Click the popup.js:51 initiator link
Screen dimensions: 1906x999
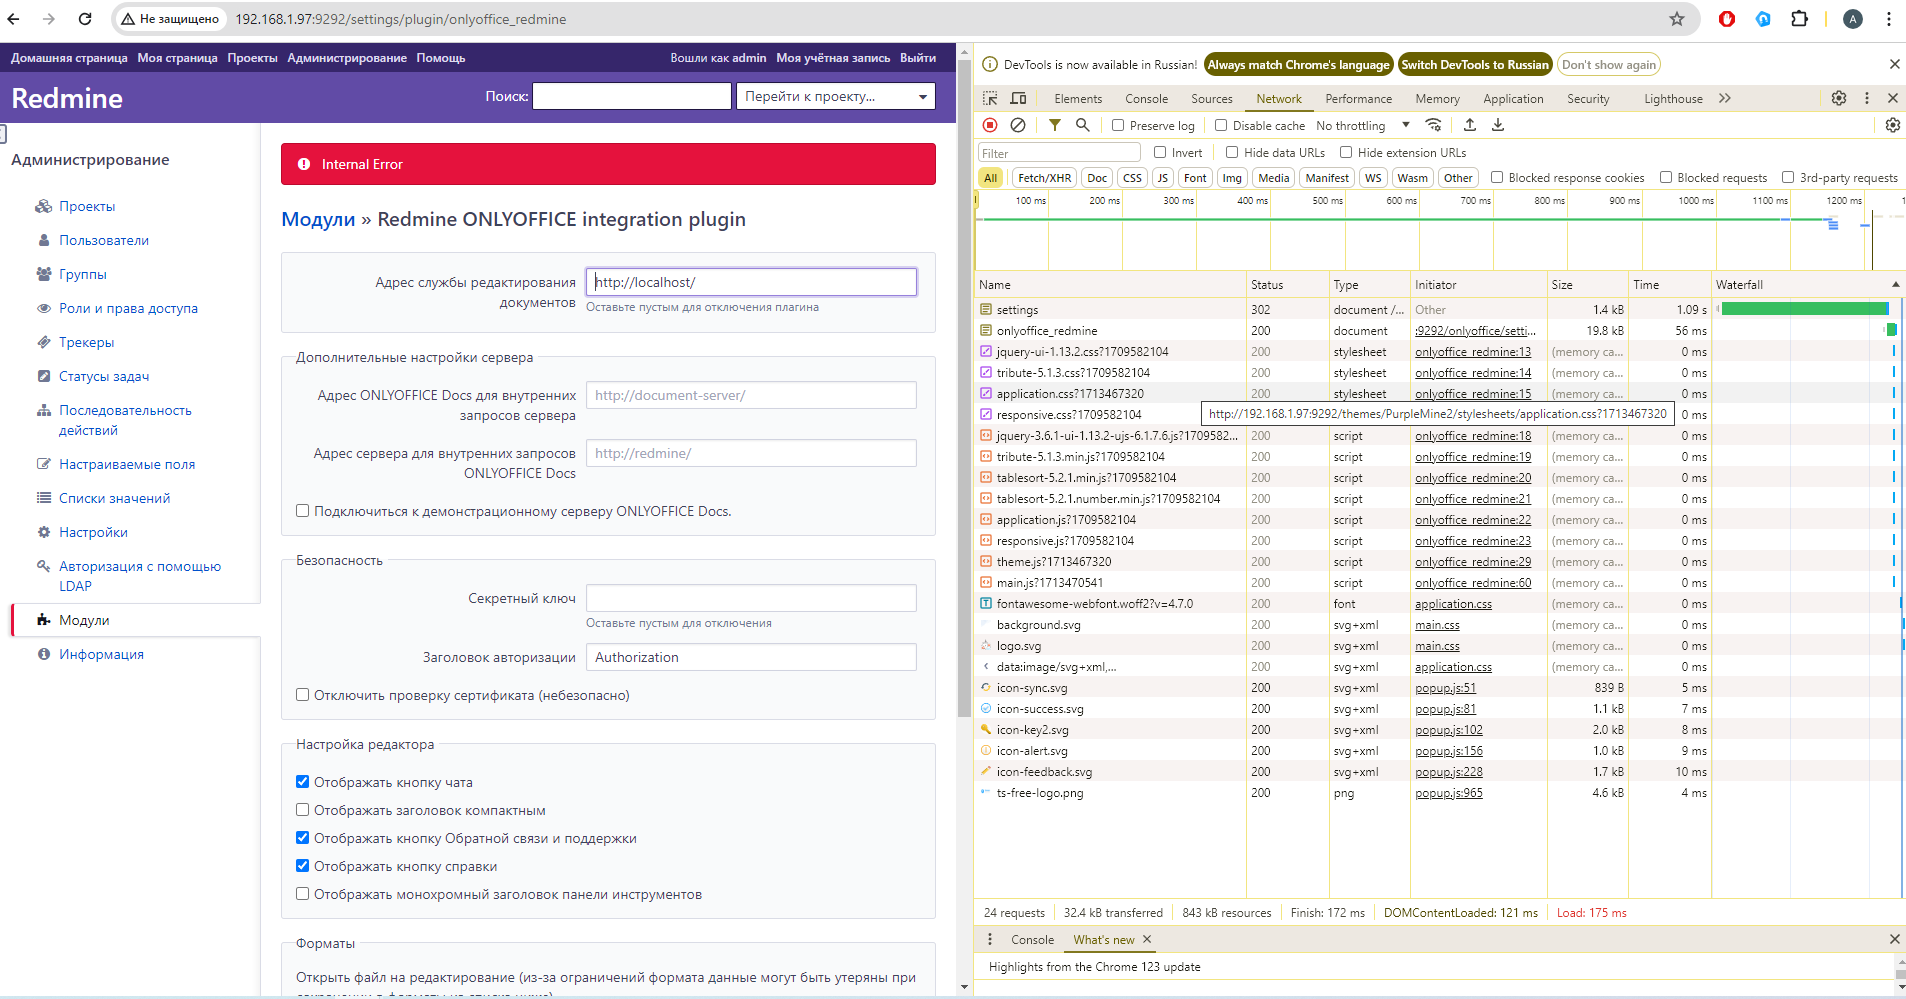click(x=1445, y=688)
